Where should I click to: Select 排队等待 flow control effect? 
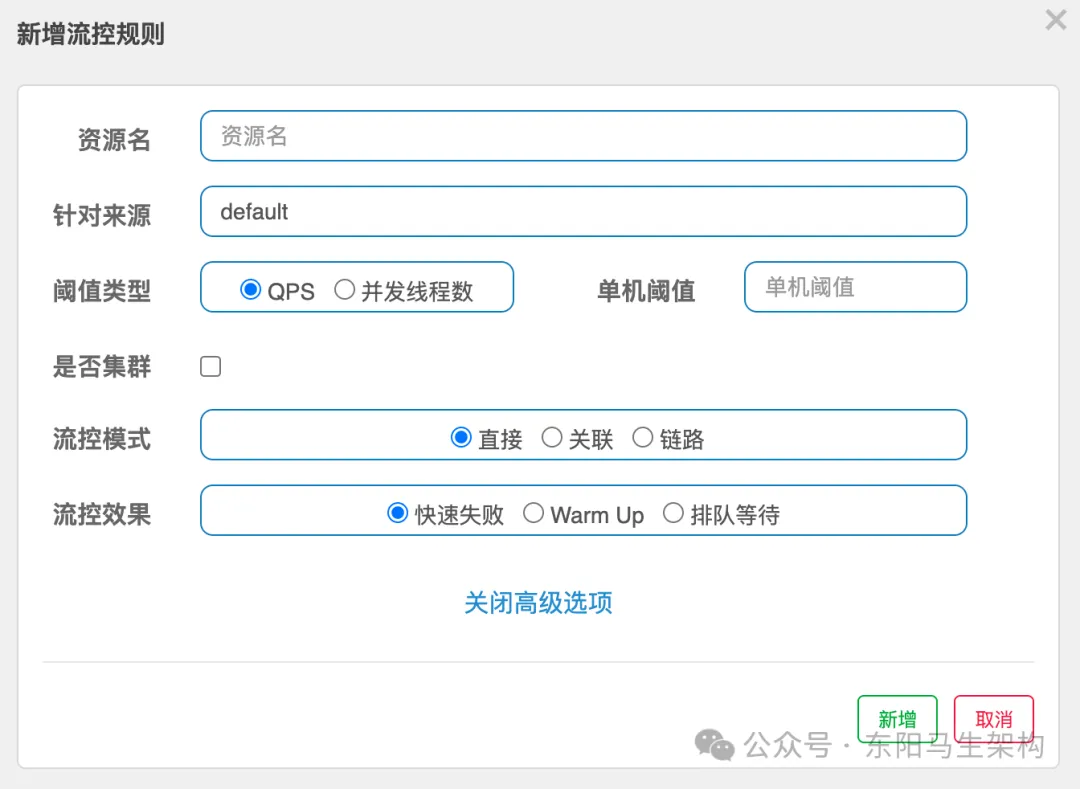tap(673, 513)
